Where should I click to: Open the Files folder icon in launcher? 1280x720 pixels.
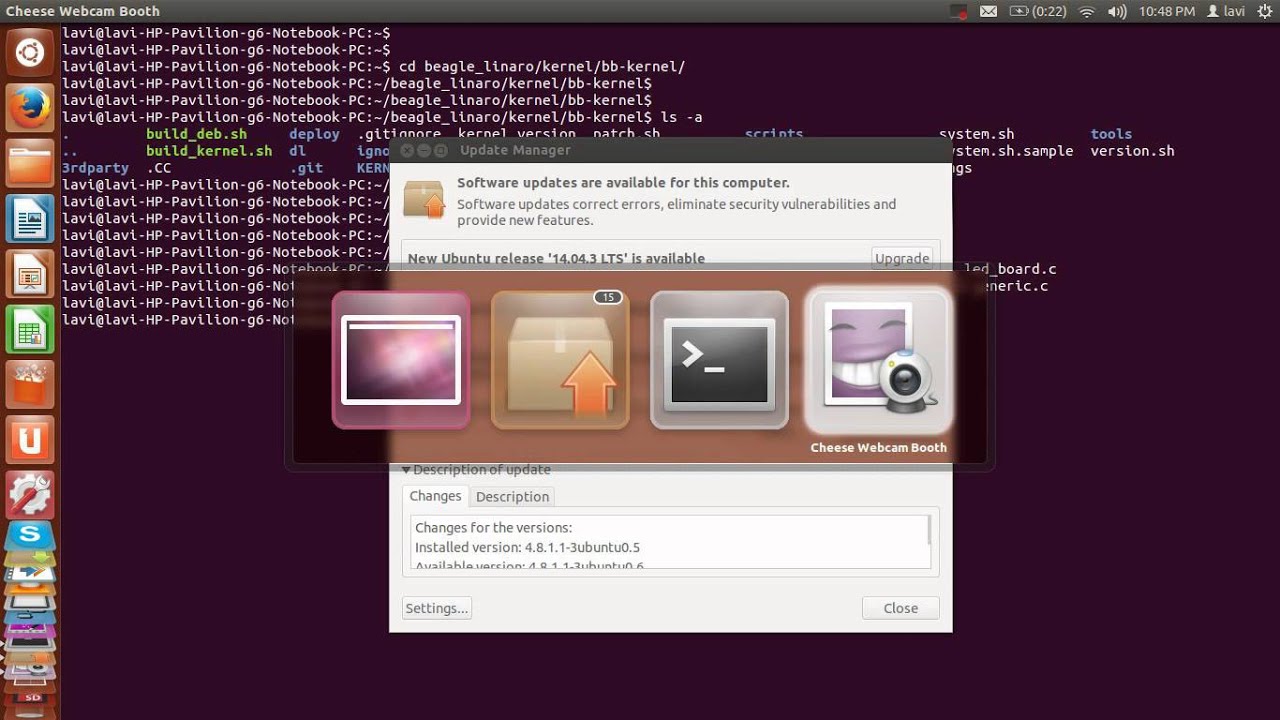(30, 163)
